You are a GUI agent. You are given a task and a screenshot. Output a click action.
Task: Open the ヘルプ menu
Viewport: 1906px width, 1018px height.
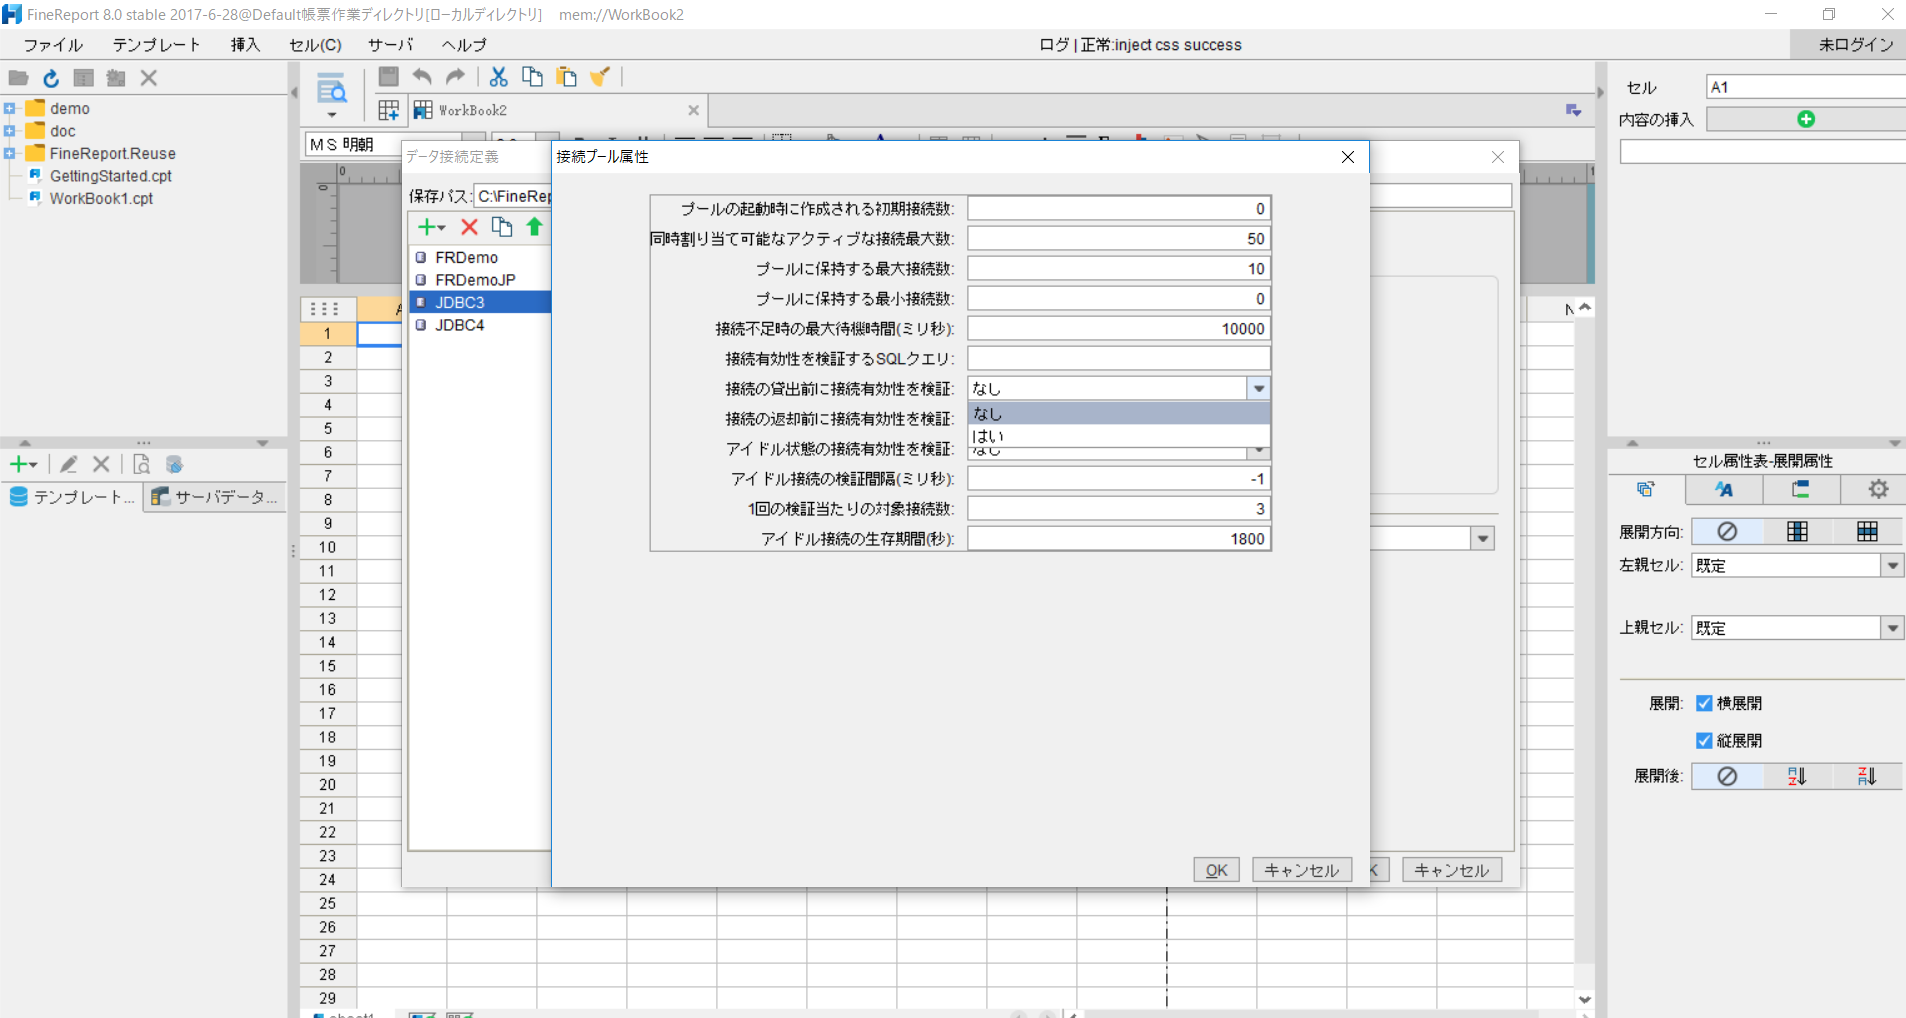point(464,45)
